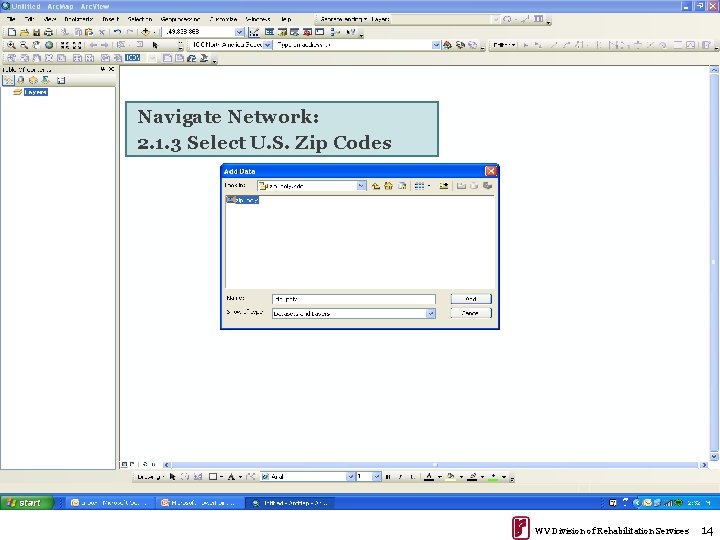Image resolution: width=720 pixels, height=540 pixels.
Task: Click the font color A swatch
Action: (x=429, y=477)
